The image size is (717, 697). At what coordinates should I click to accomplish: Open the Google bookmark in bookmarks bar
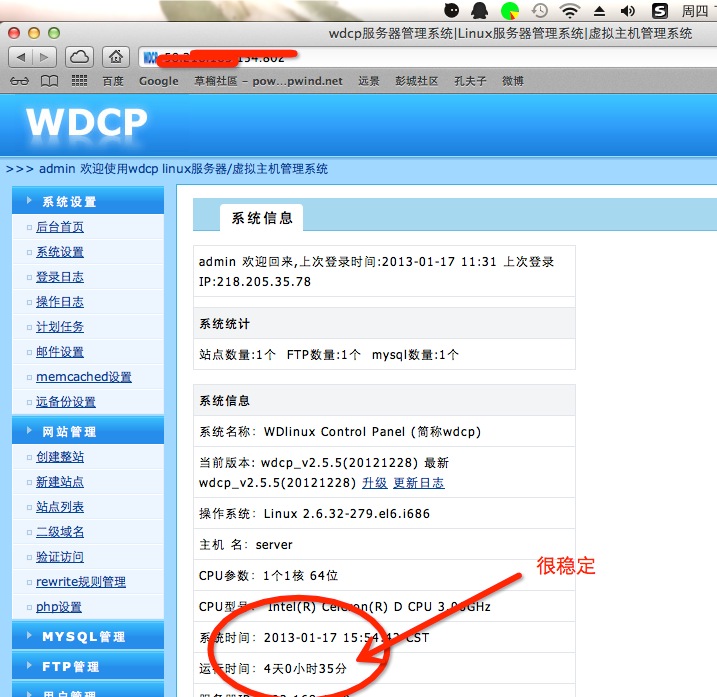(x=158, y=81)
